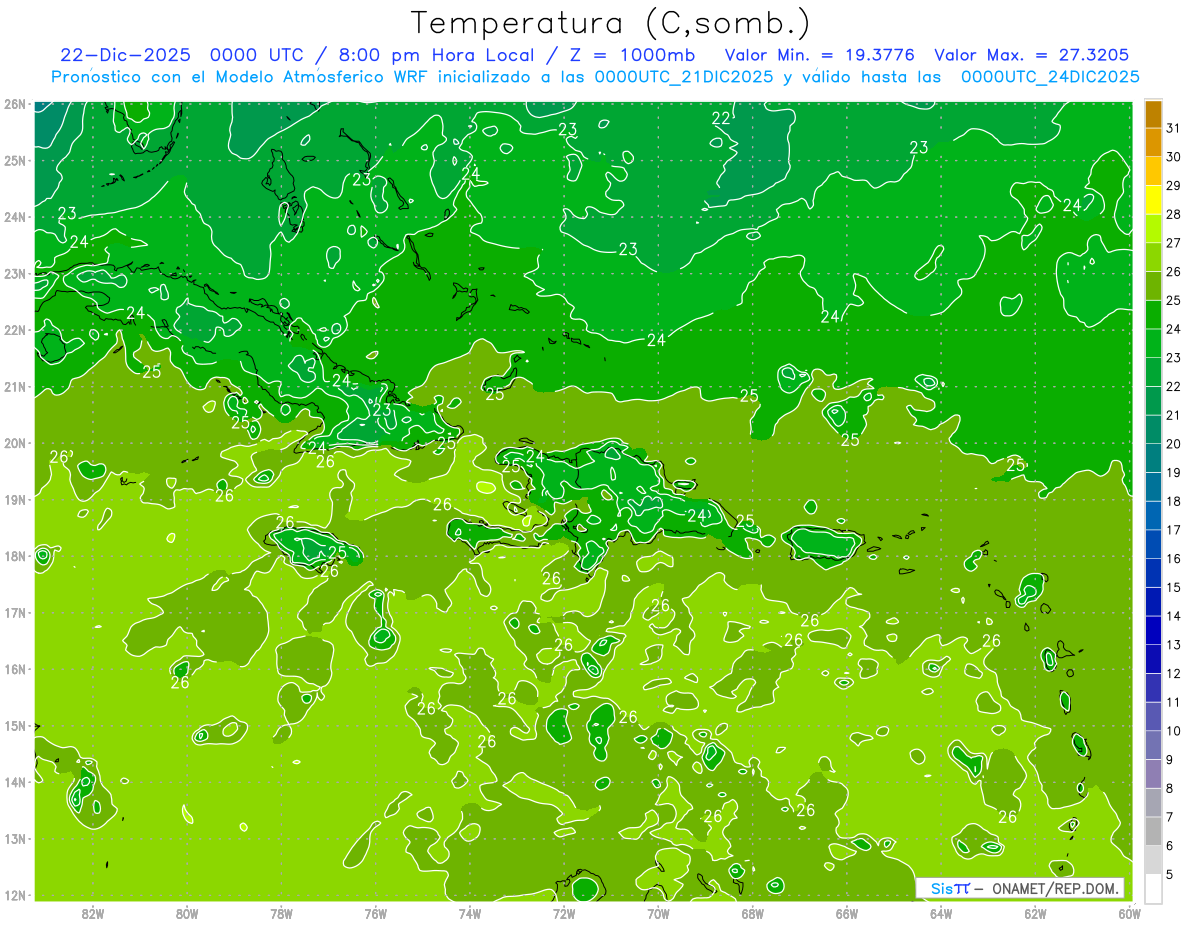Click the color bar label "20"

(x=1174, y=444)
